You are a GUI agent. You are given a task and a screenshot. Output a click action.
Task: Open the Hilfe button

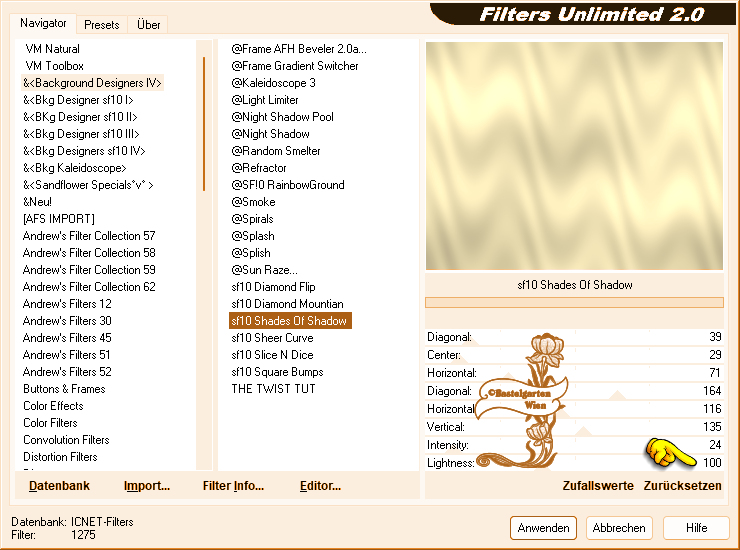coord(696,528)
